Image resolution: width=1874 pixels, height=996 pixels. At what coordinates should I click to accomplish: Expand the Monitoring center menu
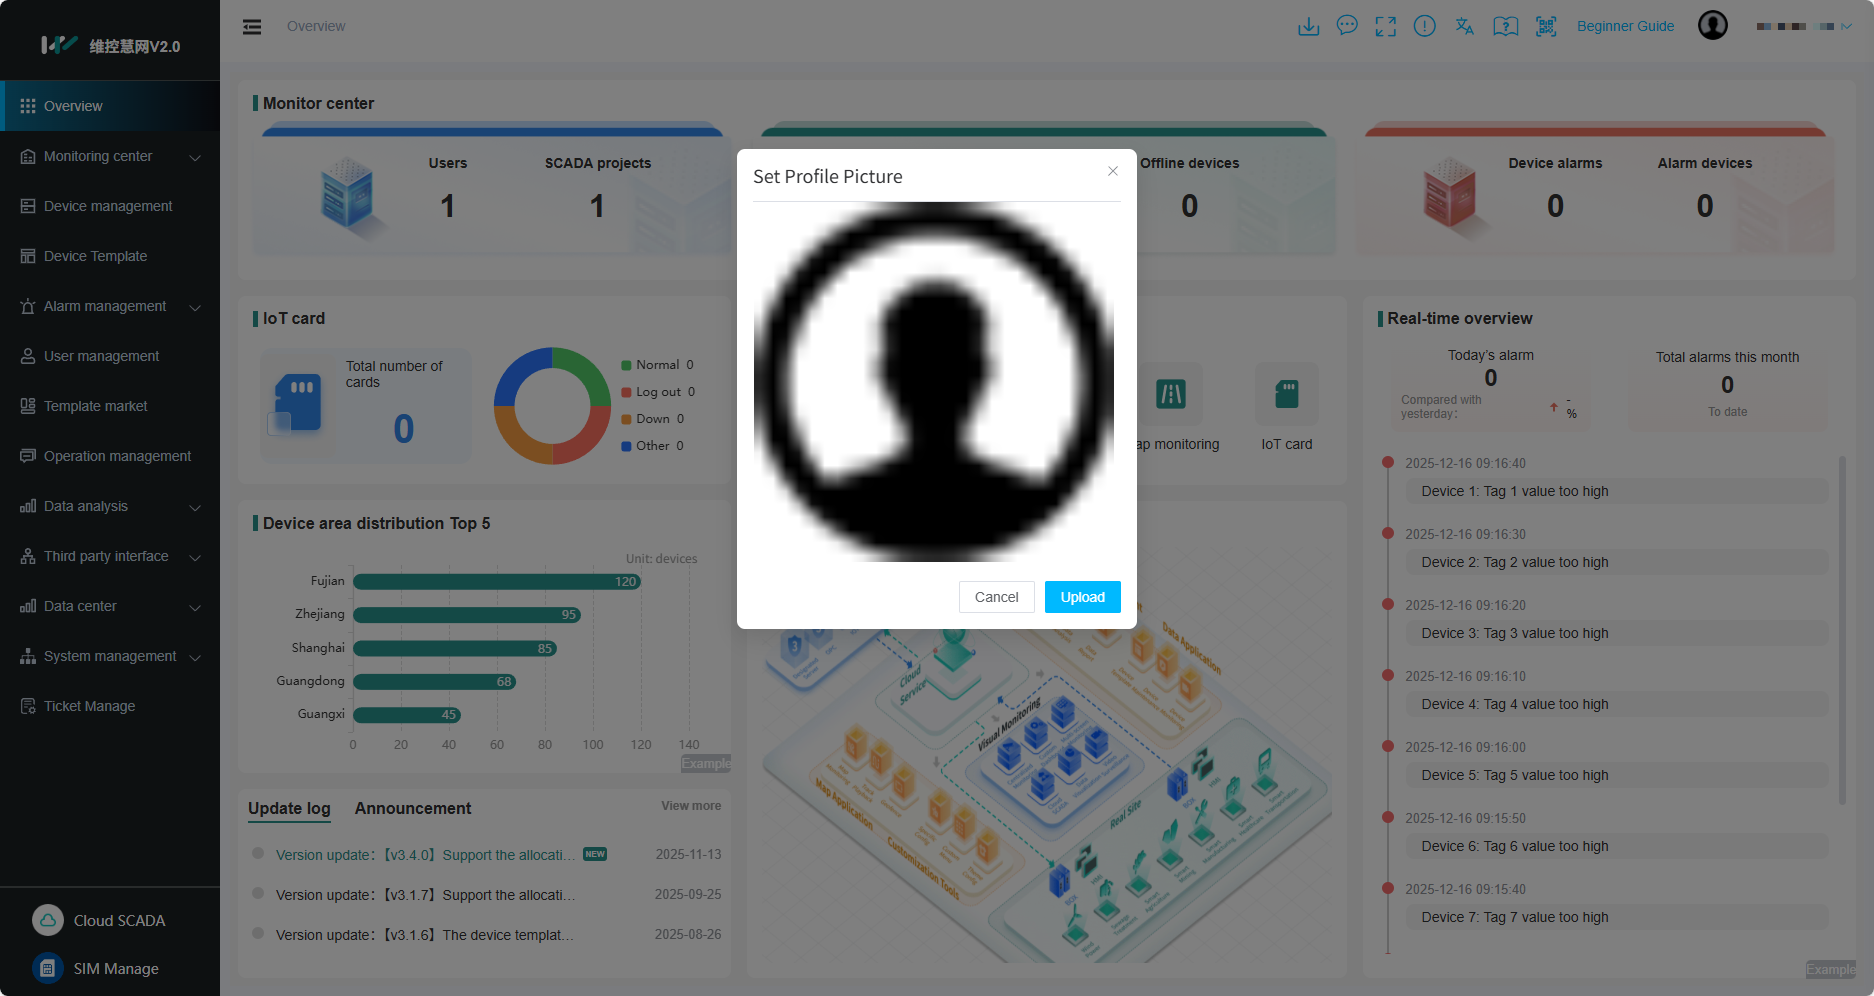[x=110, y=156]
